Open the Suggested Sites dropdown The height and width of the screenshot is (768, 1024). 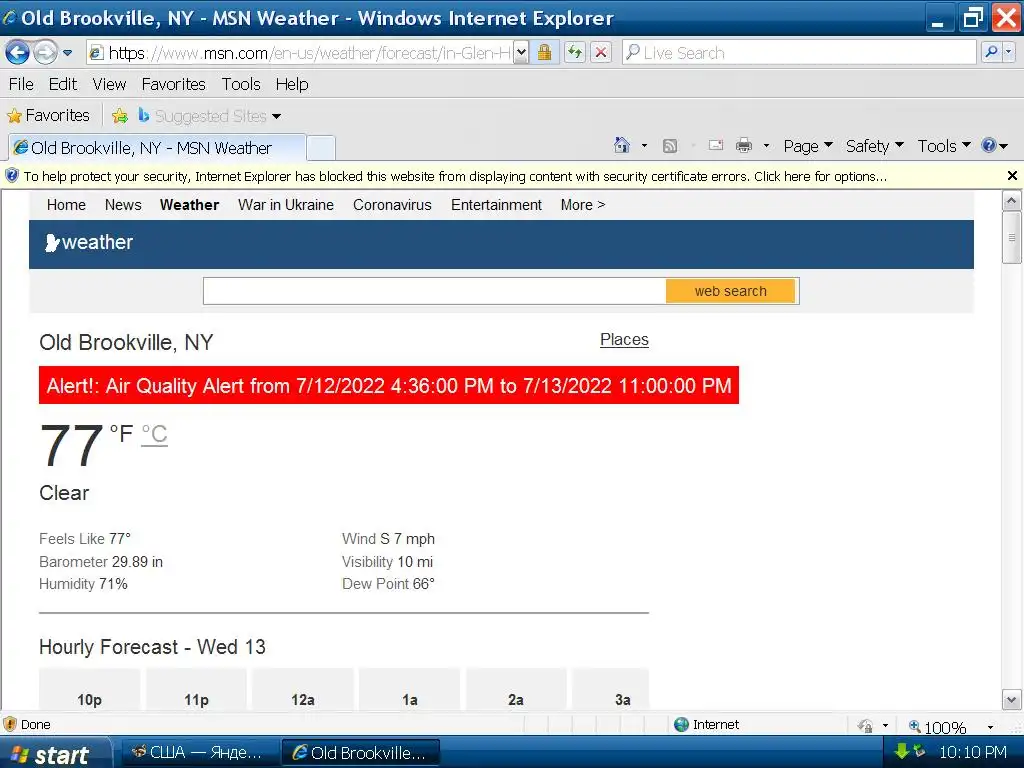pos(209,116)
